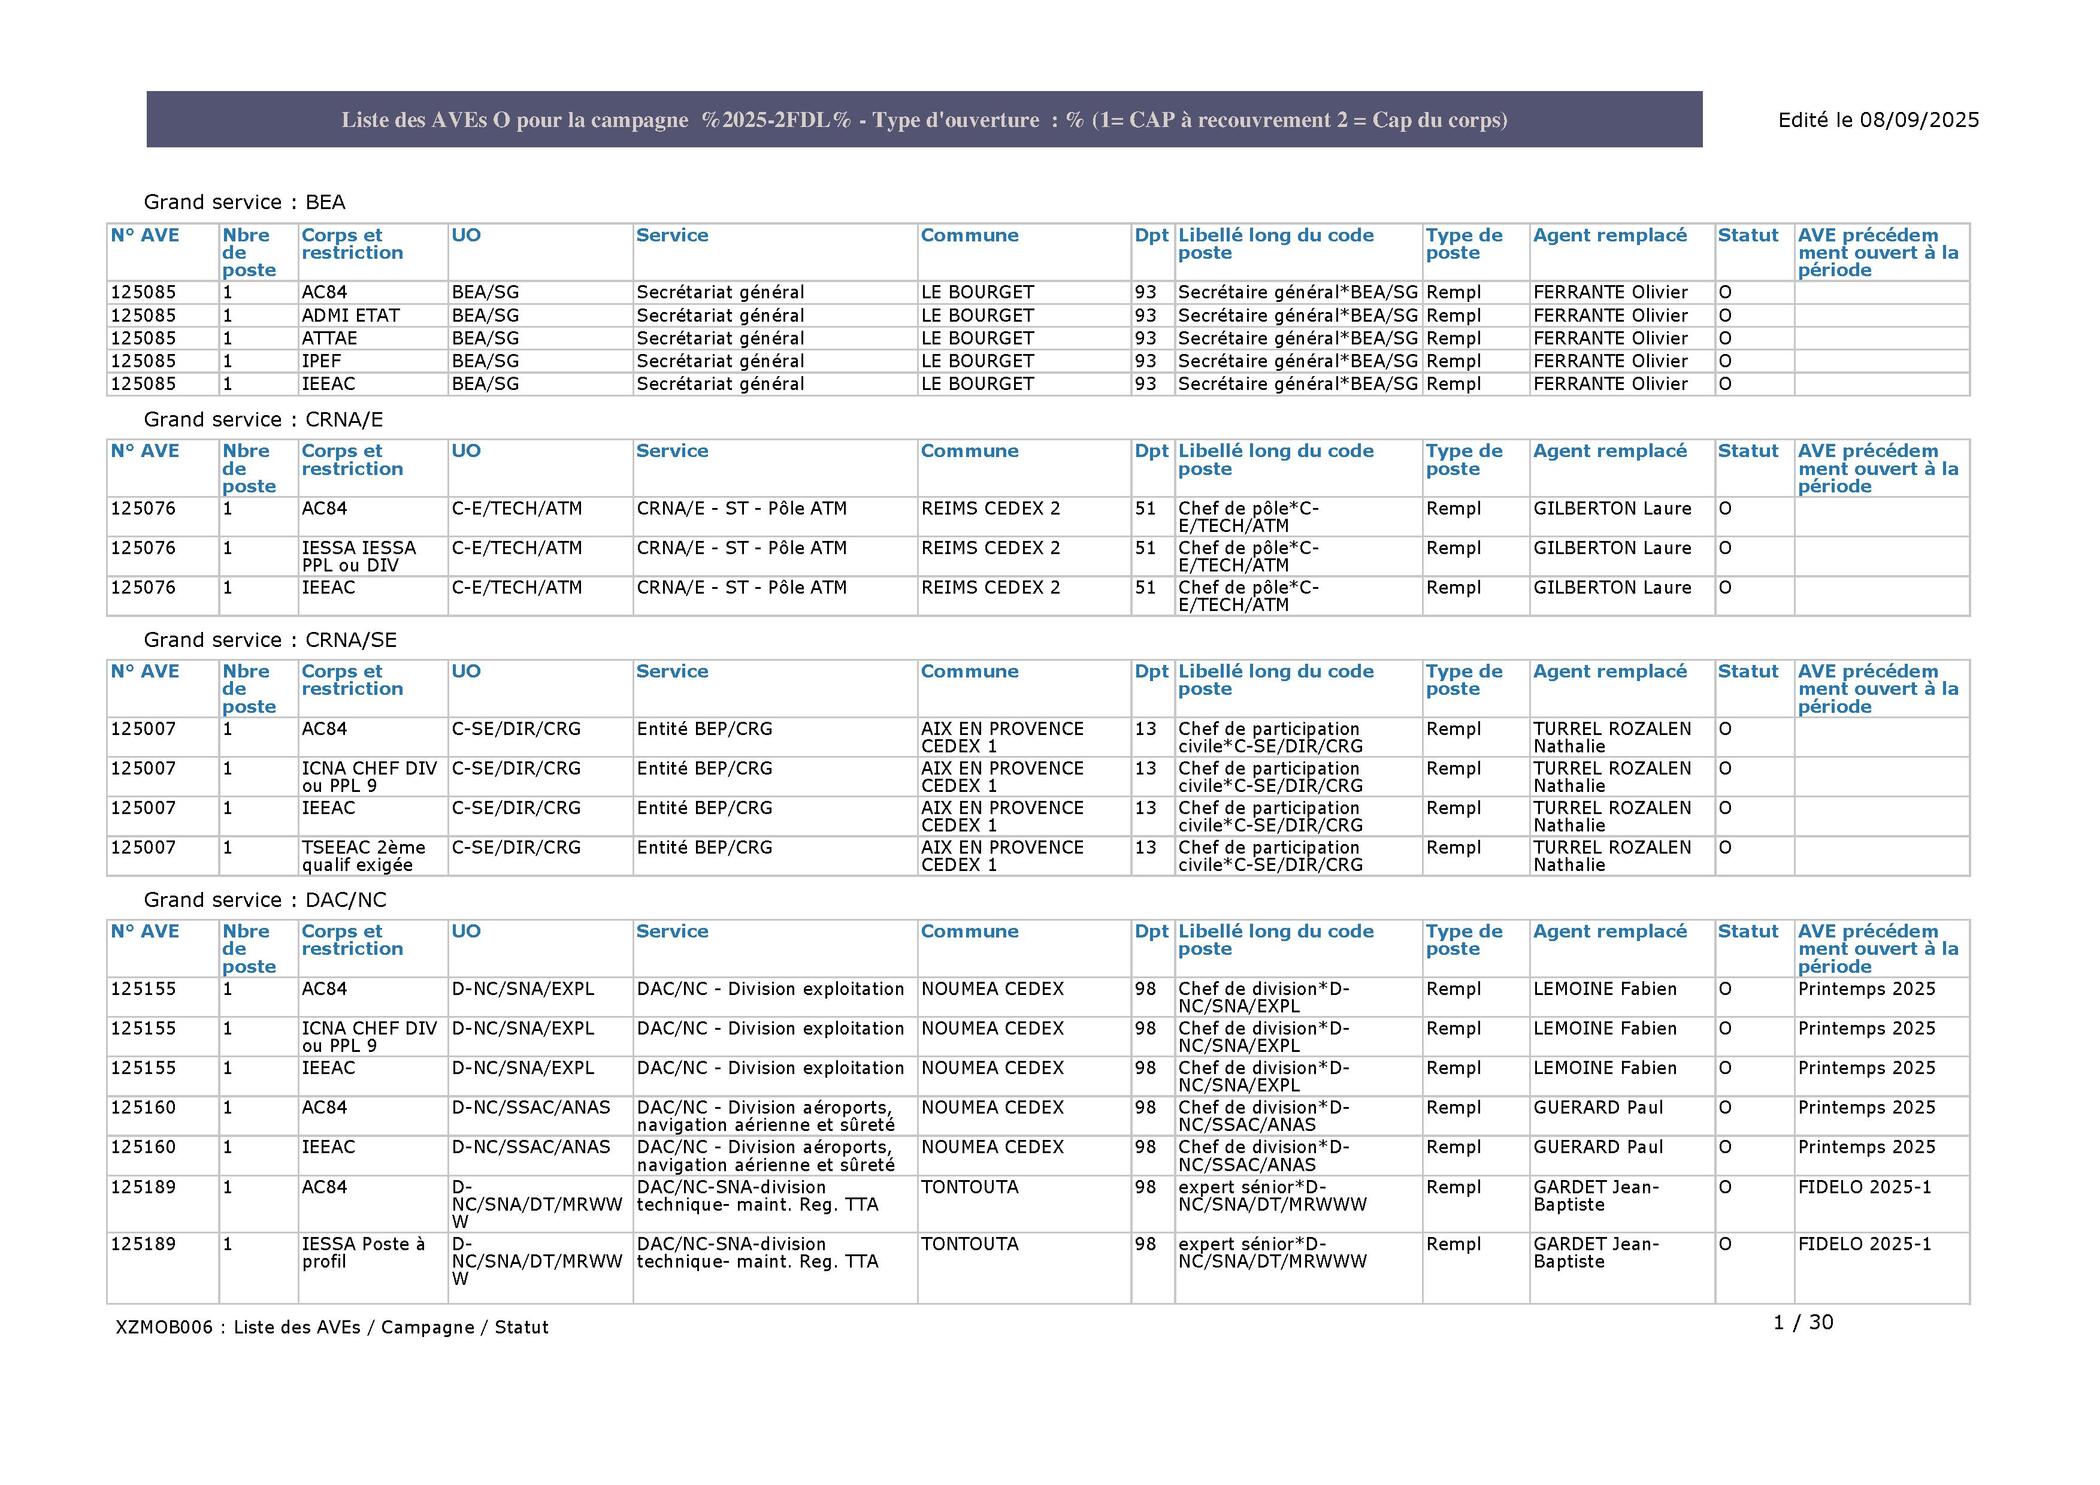2100x1485 pixels.
Task: Click 'Entité BEP/CRG' in the TSEEAC row
Action: coord(704,847)
